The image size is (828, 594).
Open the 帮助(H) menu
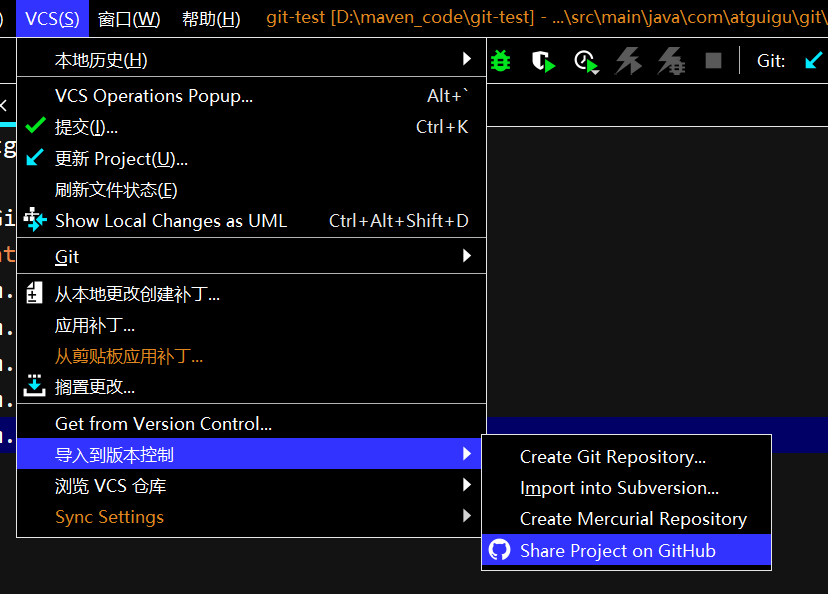pyautogui.click(x=211, y=20)
